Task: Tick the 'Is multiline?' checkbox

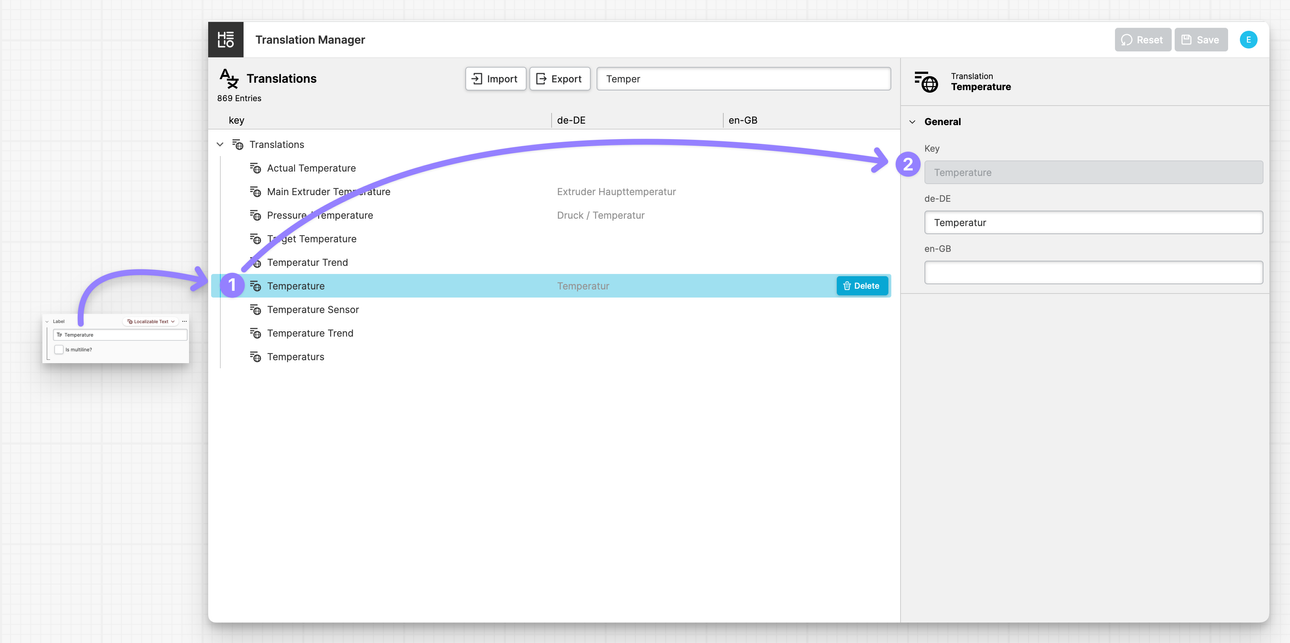Action: click(59, 350)
